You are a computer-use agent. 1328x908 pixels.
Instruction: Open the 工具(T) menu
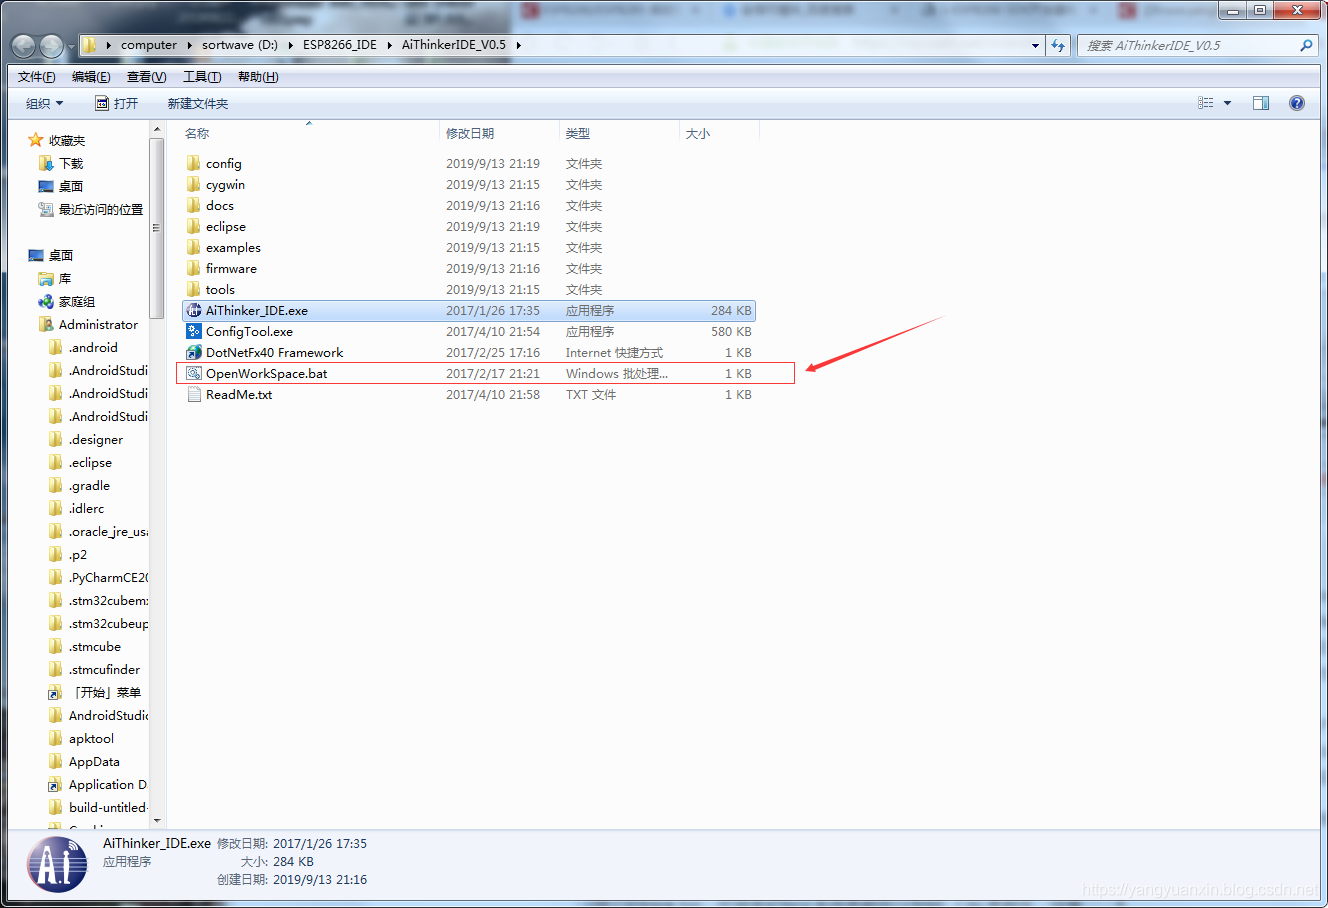coord(202,77)
